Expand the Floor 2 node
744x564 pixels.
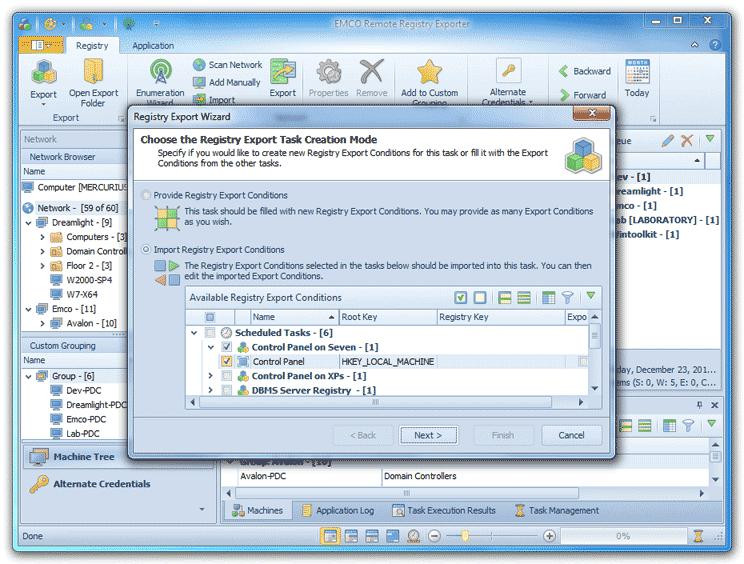(x=42, y=266)
